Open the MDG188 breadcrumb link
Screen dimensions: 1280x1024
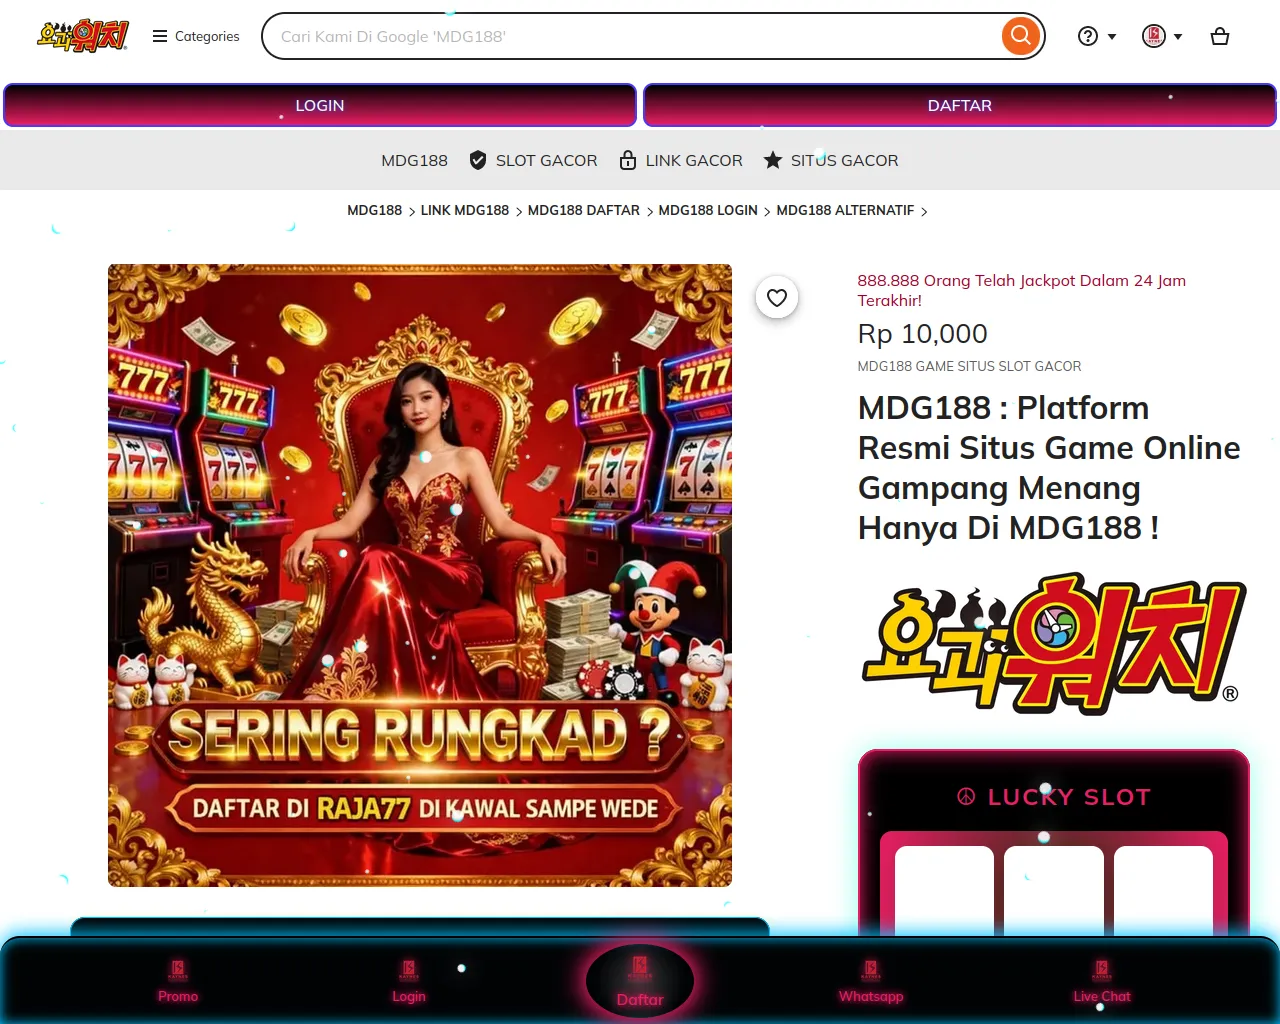point(374,210)
